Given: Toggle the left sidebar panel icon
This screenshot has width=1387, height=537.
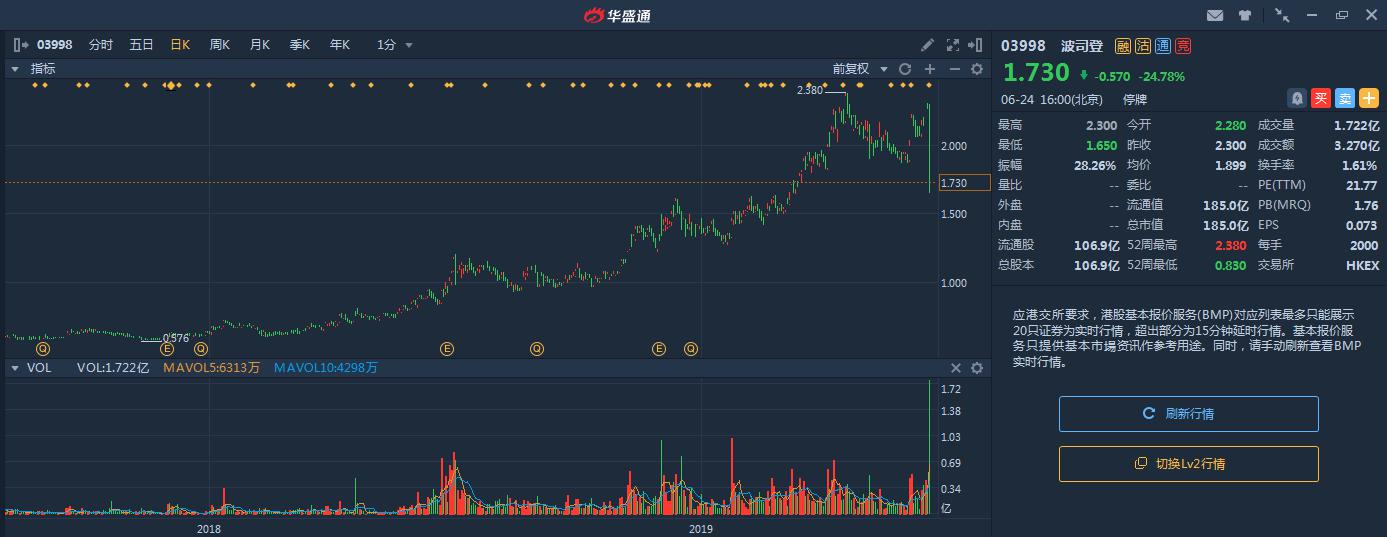Looking at the screenshot, I should pyautogui.click(x=21, y=45).
